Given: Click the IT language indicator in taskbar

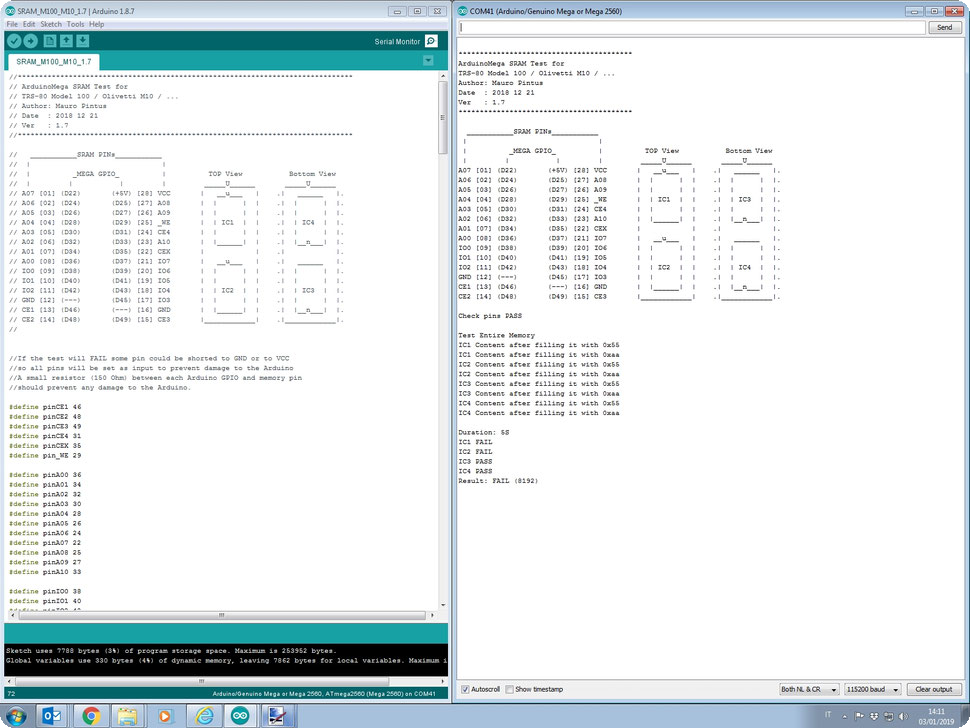Looking at the screenshot, I should tap(828, 715).
